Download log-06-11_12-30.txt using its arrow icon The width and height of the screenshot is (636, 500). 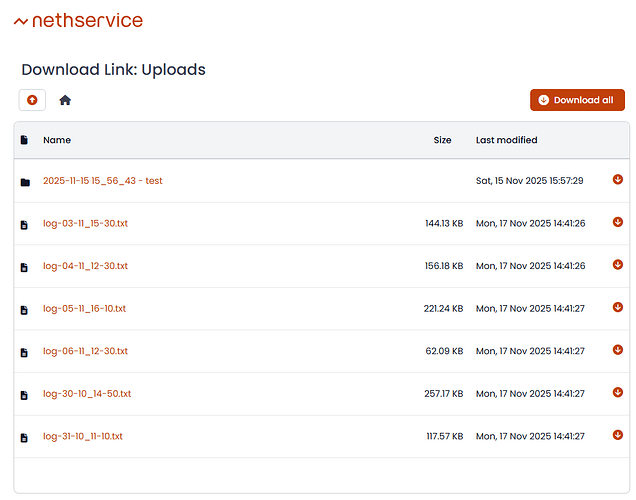pos(617,350)
